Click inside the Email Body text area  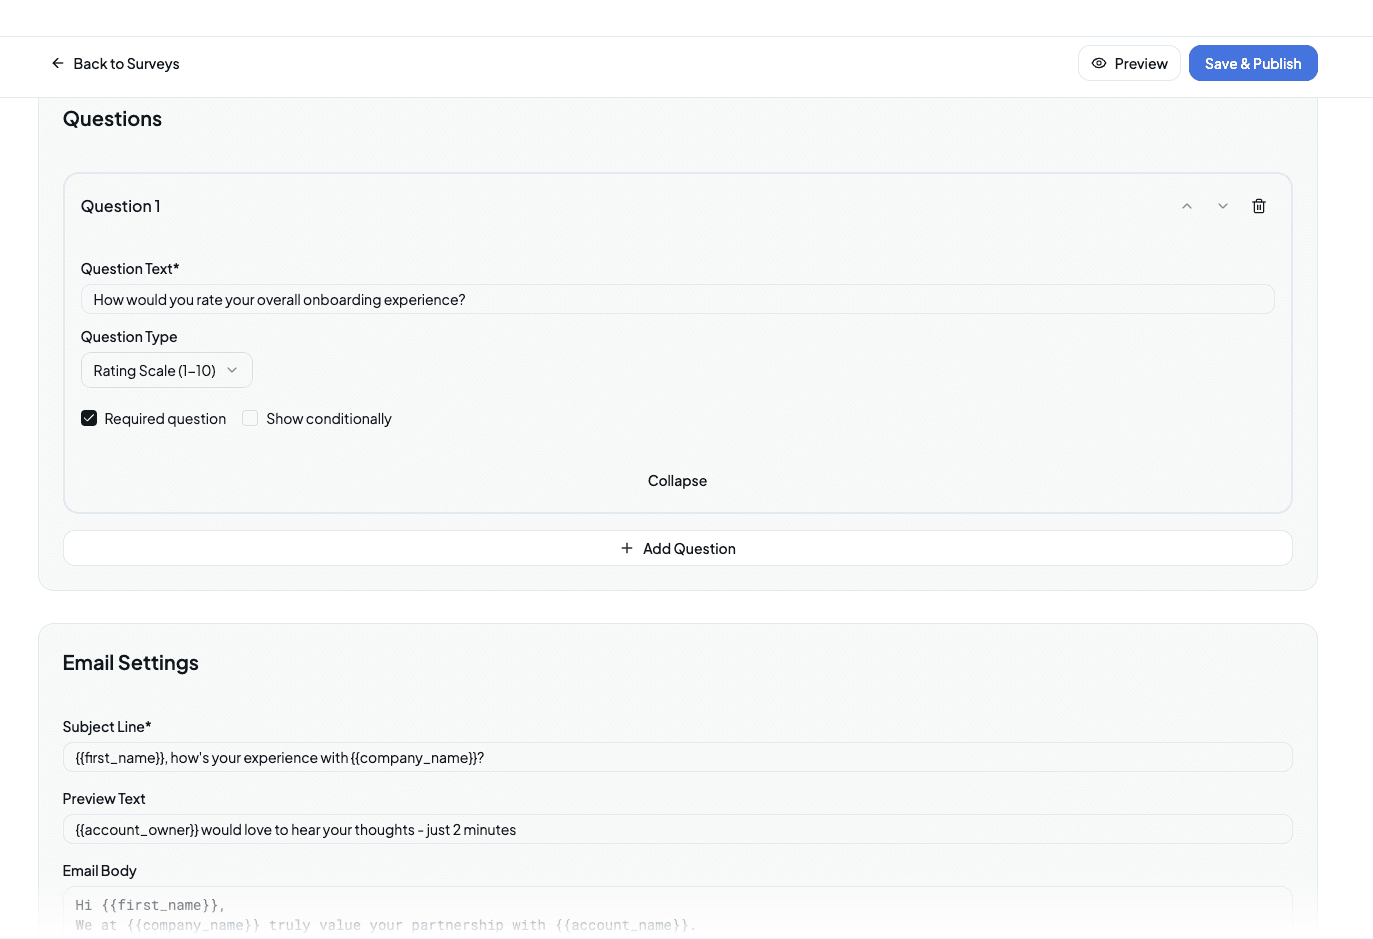click(677, 910)
